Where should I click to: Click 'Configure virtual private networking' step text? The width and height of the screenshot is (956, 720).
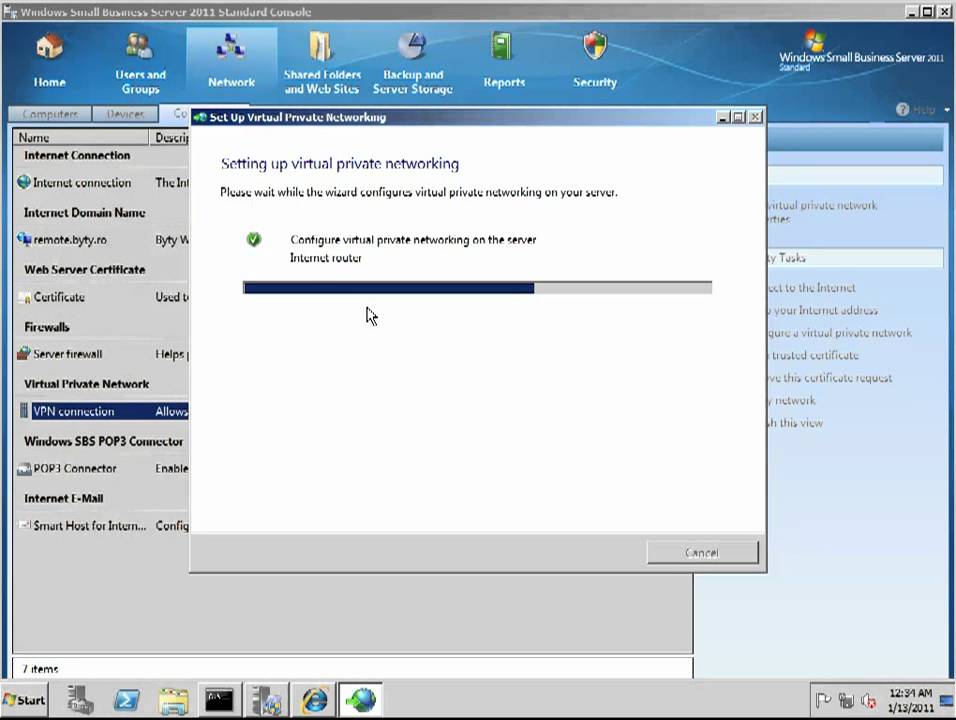coord(413,240)
